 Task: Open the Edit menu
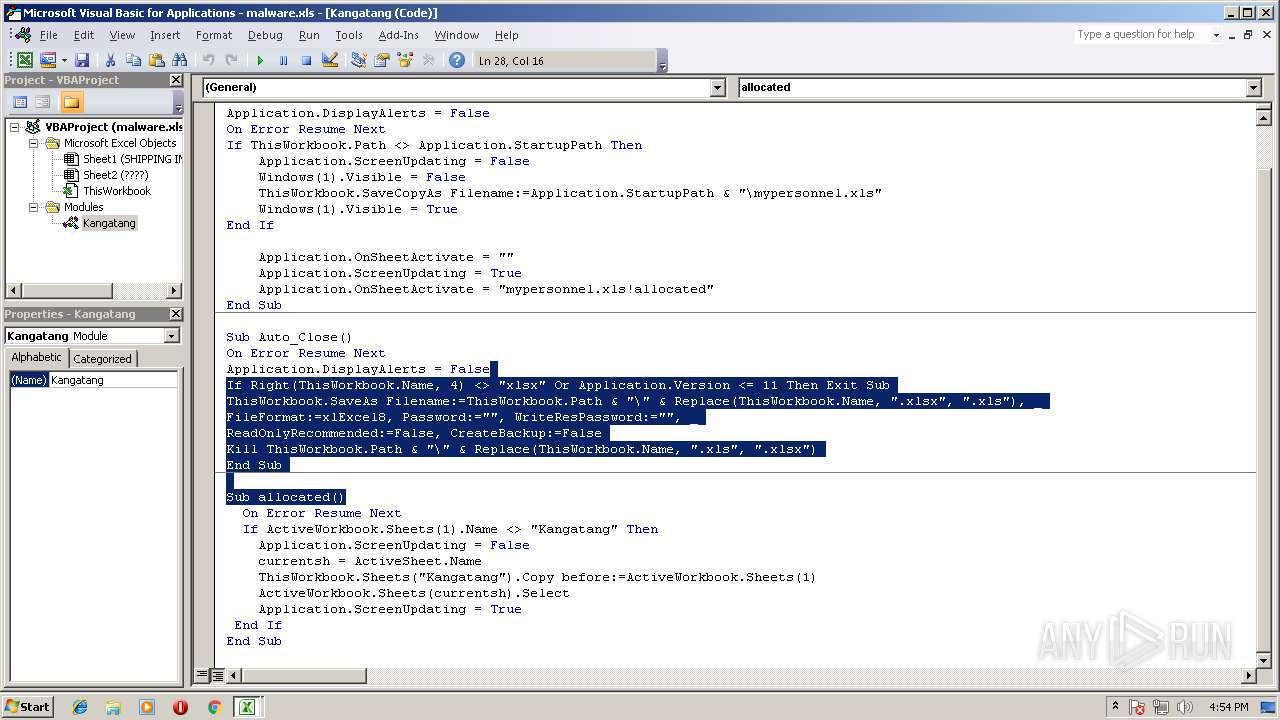[x=84, y=35]
